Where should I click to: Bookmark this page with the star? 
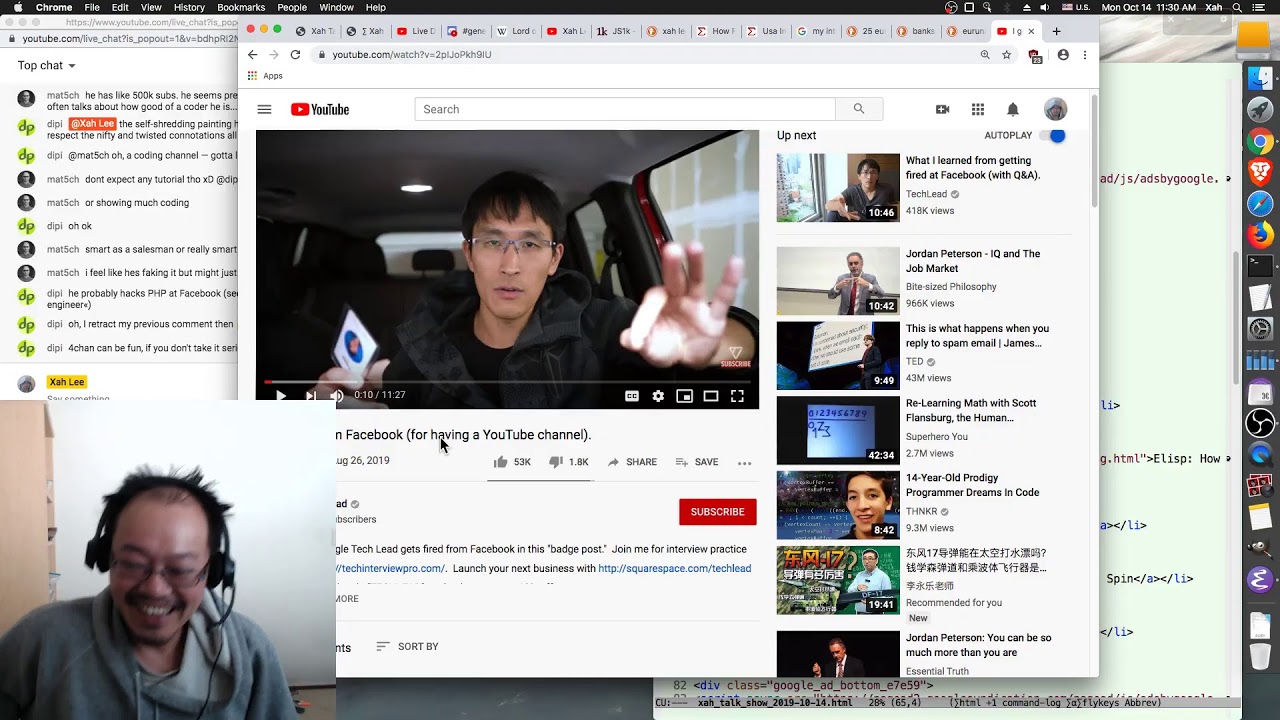(1006, 55)
